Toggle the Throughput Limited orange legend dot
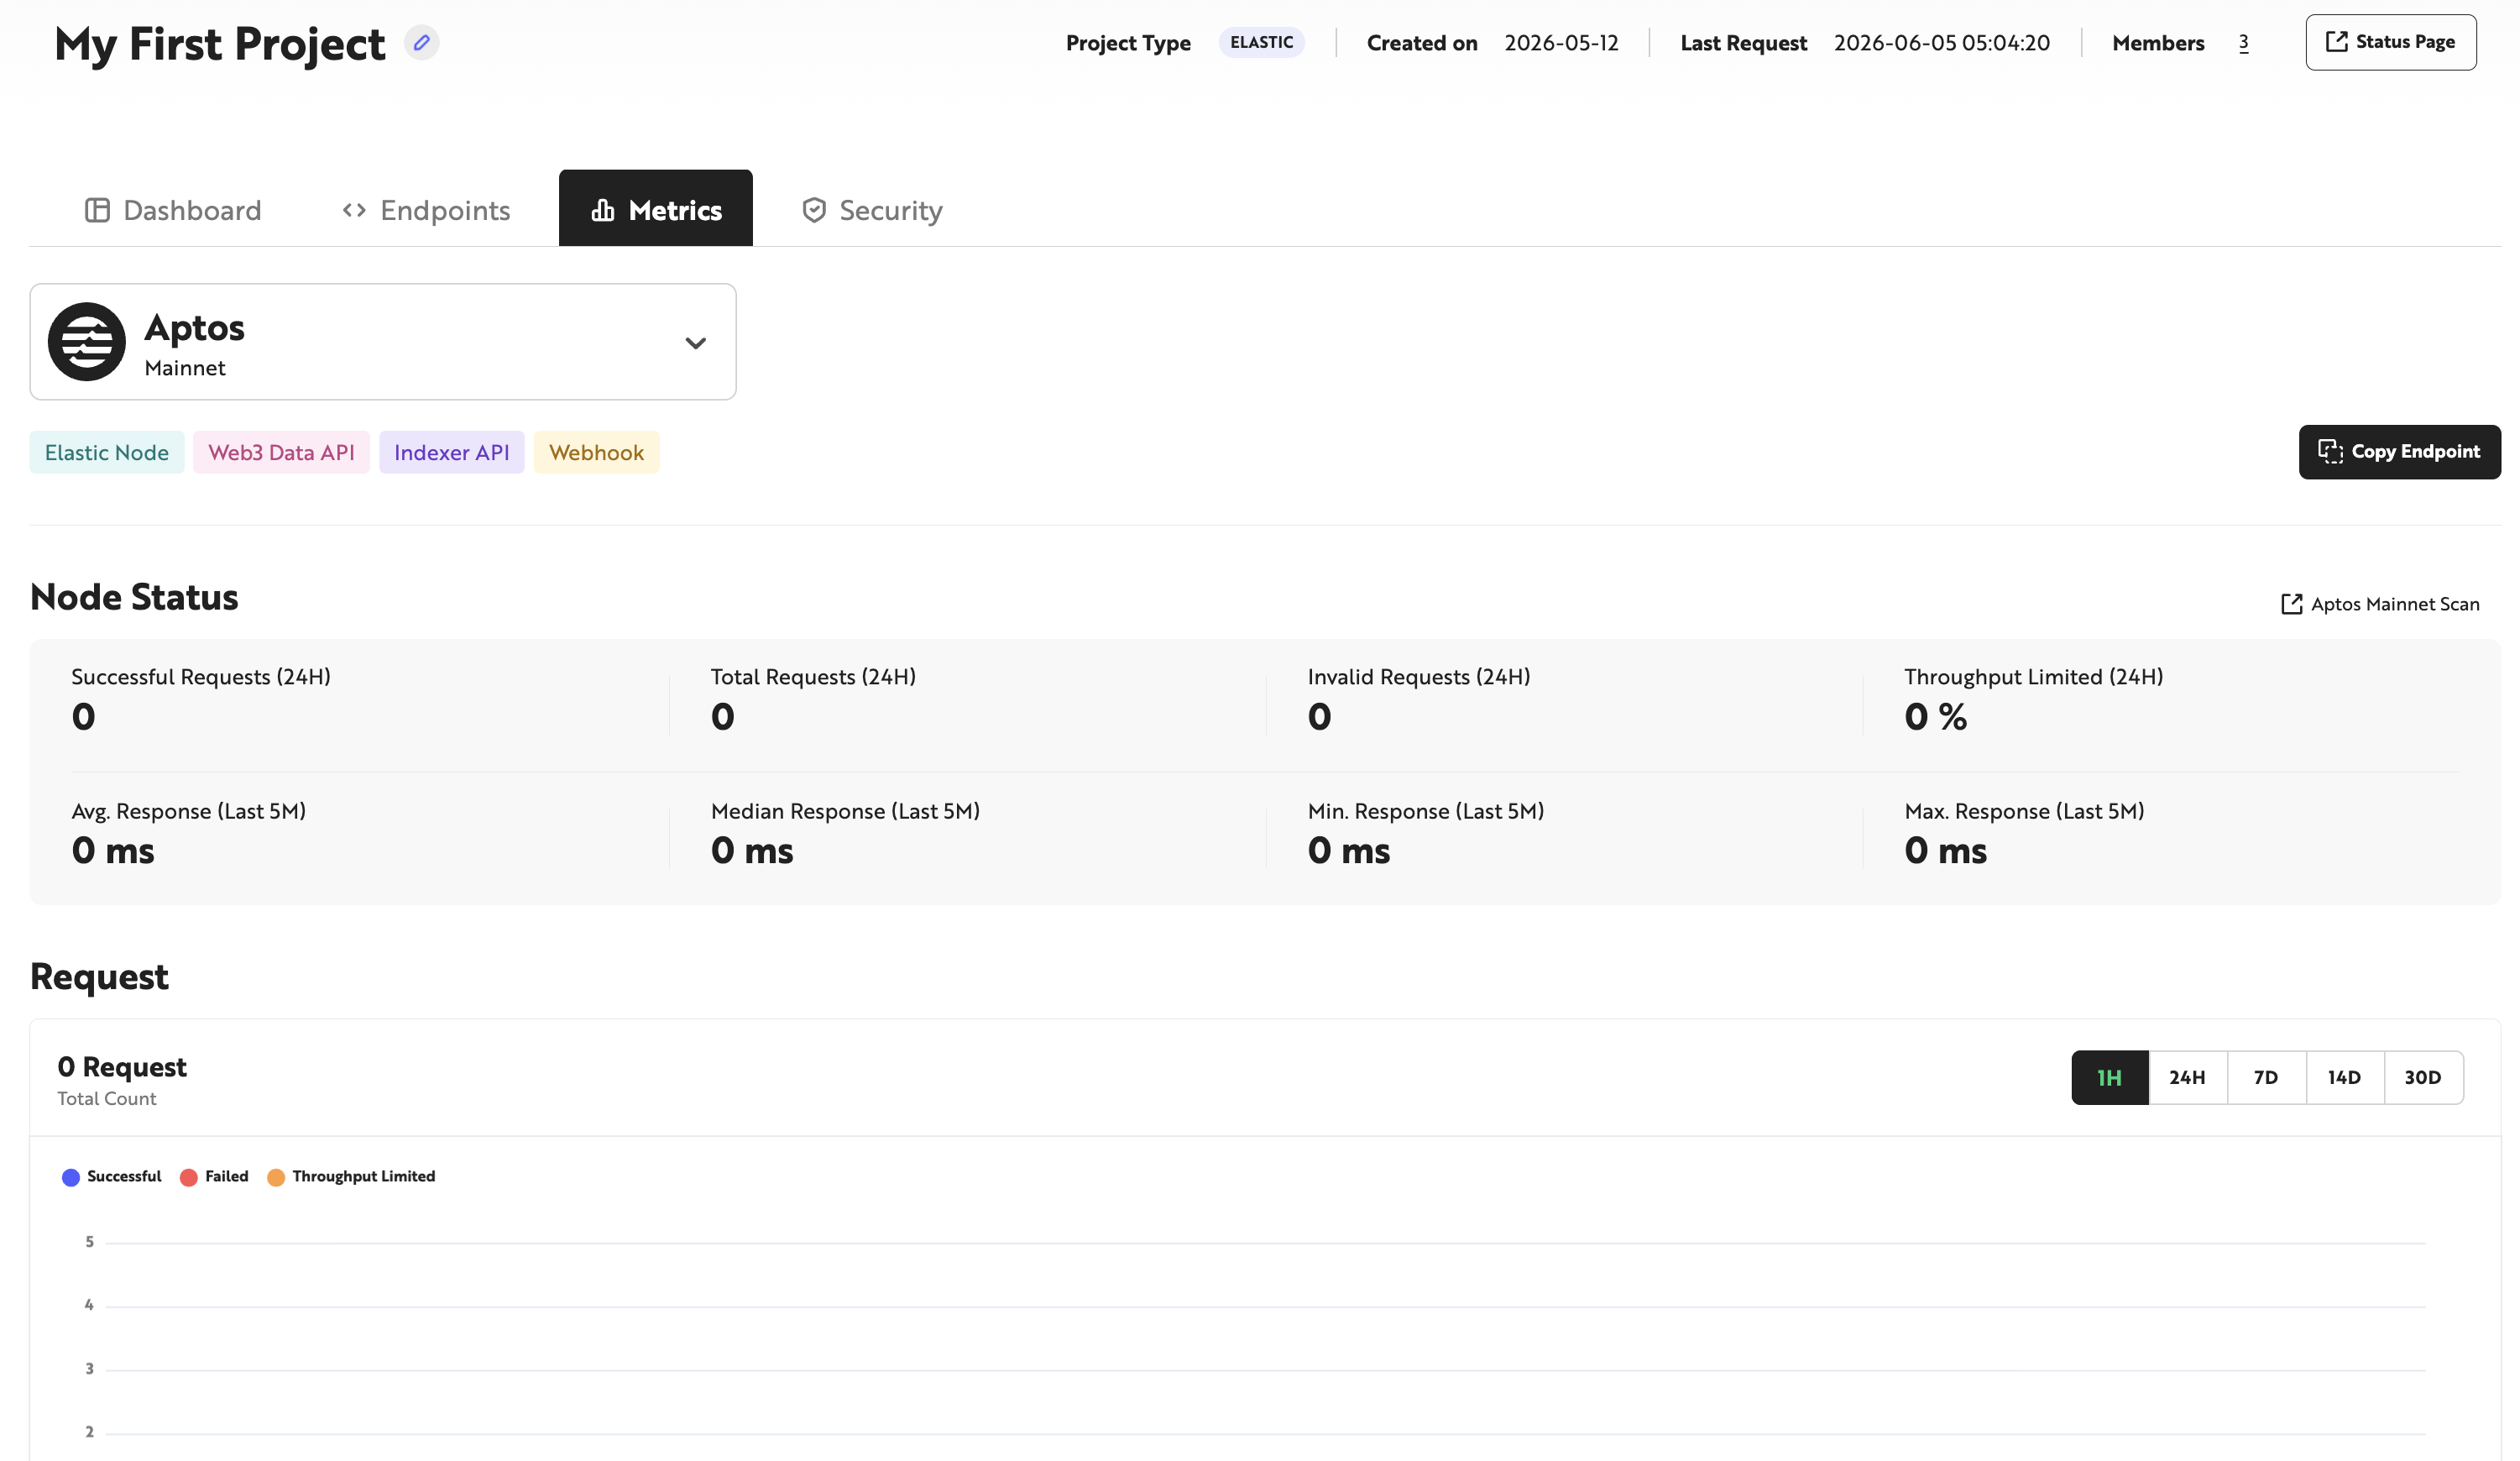Image resolution: width=2520 pixels, height=1461 pixels. click(x=276, y=1177)
